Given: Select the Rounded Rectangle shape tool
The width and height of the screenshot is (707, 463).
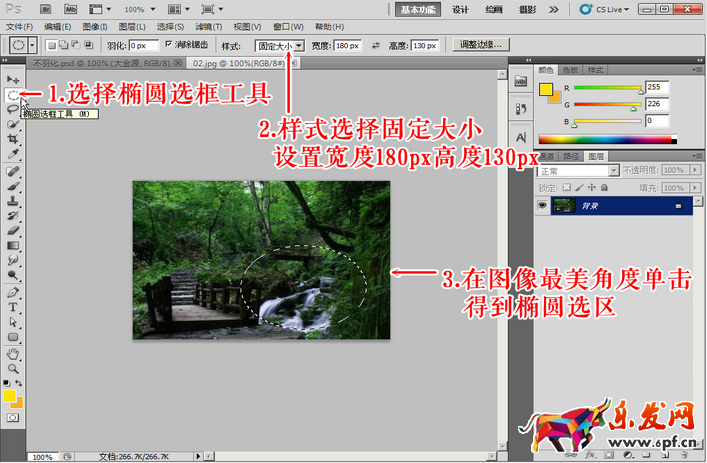Looking at the screenshot, I should [13, 337].
